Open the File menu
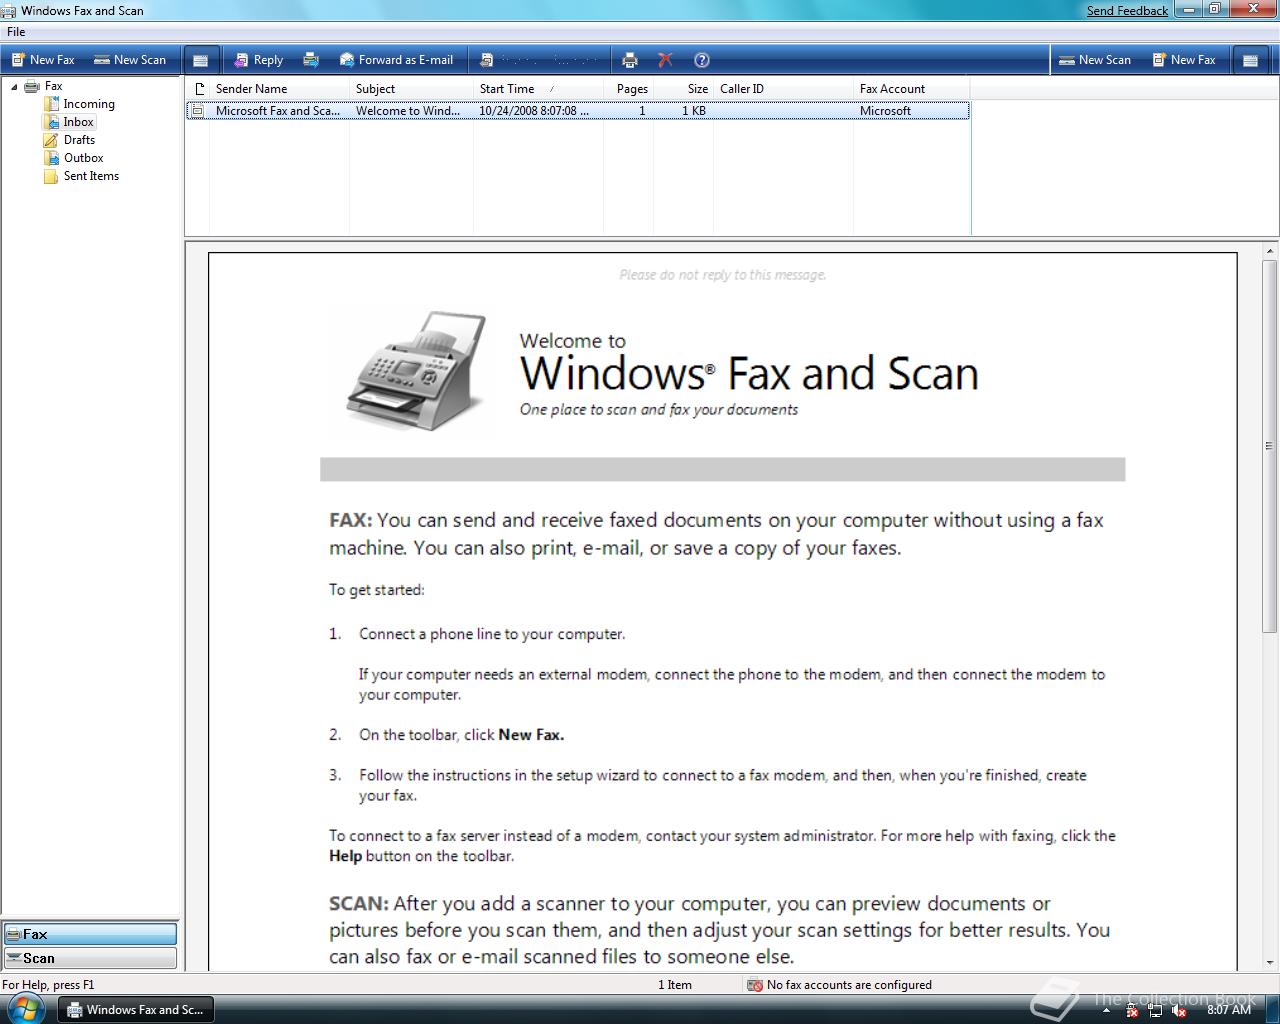 (16, 32)
